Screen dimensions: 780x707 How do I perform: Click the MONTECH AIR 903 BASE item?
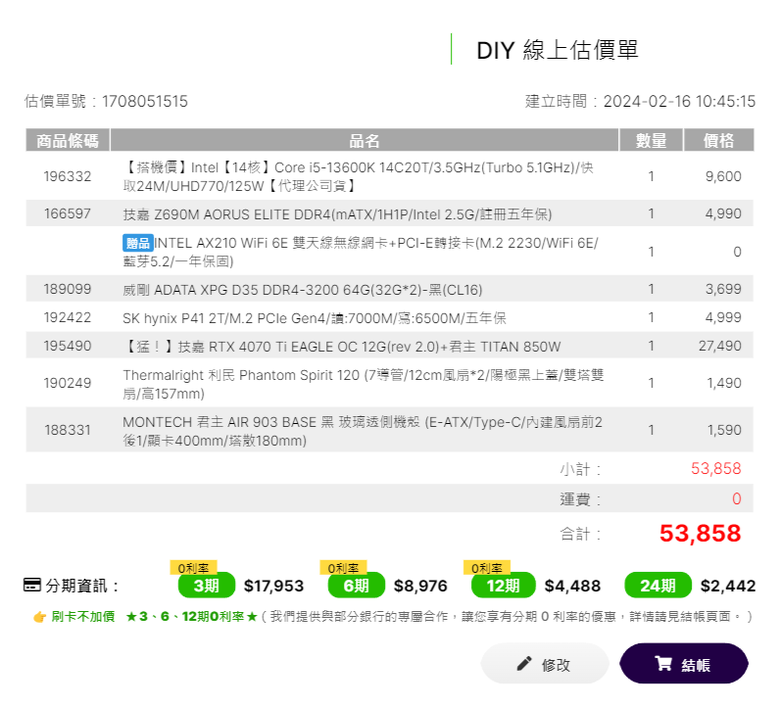(362, 431)
